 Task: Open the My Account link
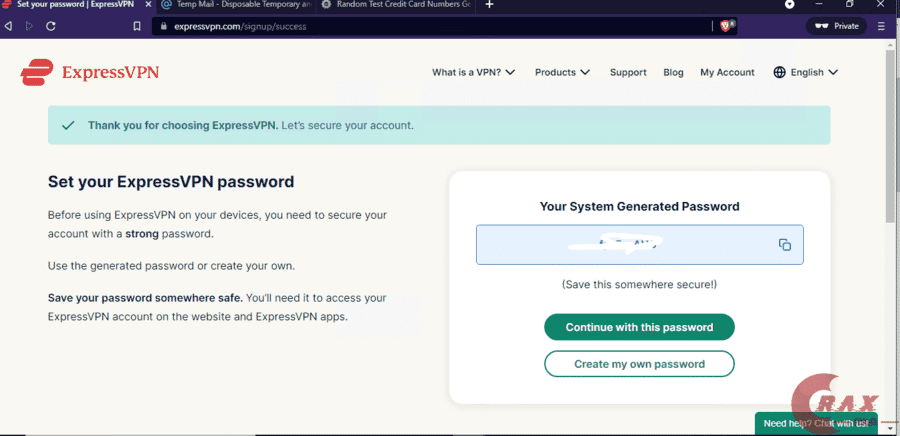pos(727,72)
